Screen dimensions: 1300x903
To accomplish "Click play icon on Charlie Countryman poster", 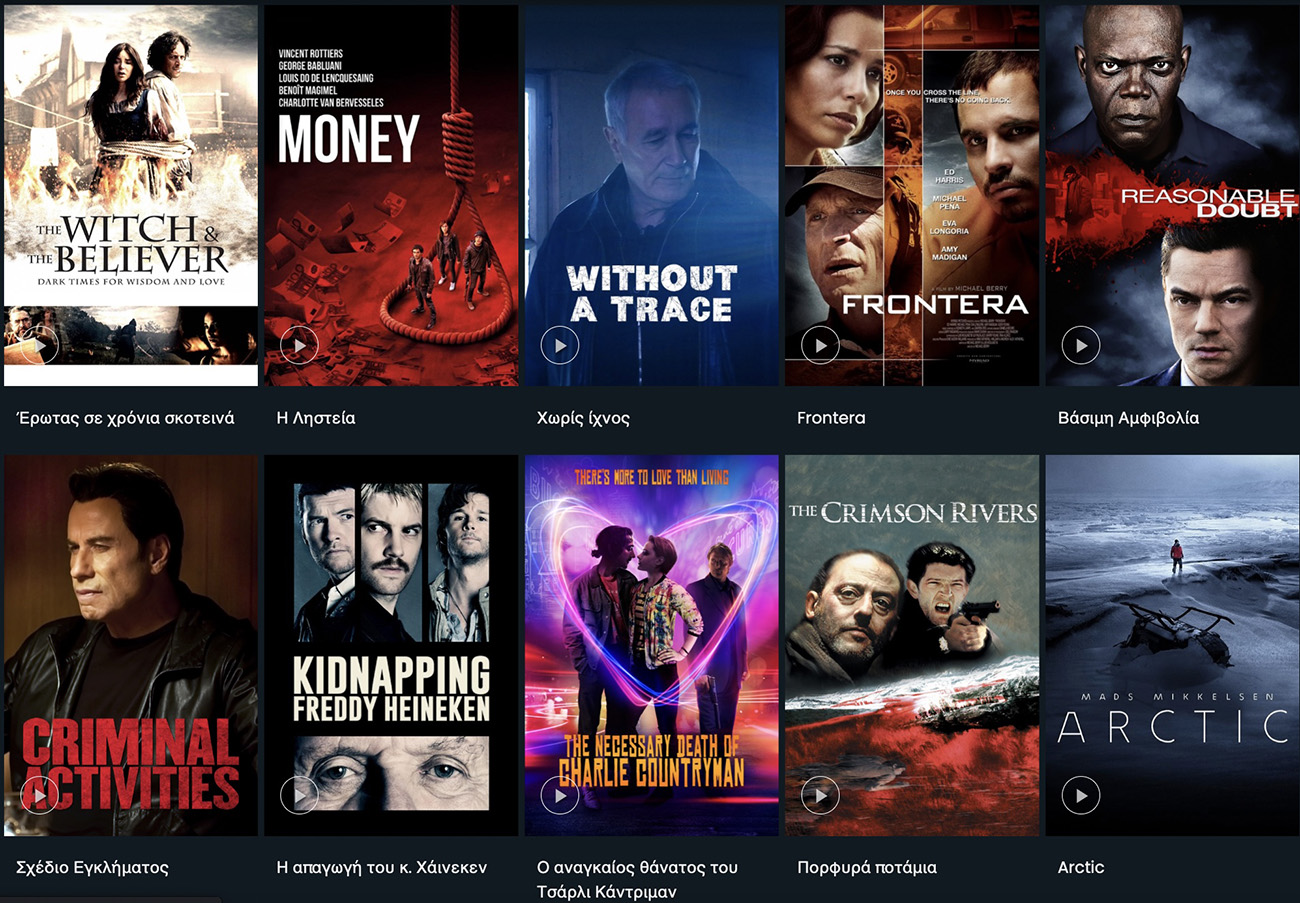I will (x=560, y=796).
